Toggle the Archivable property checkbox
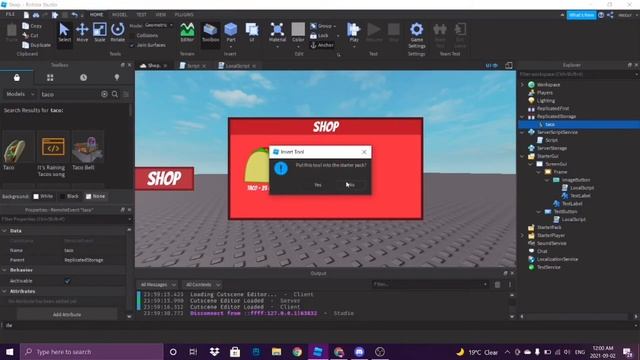 (67, 281)
